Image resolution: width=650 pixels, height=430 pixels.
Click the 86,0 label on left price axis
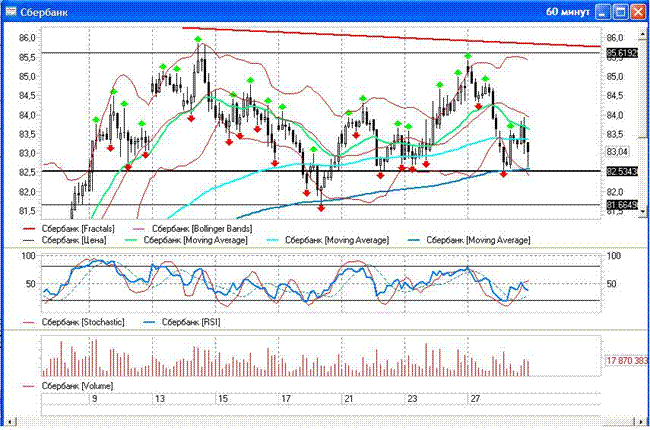click(x=27, y=38)
